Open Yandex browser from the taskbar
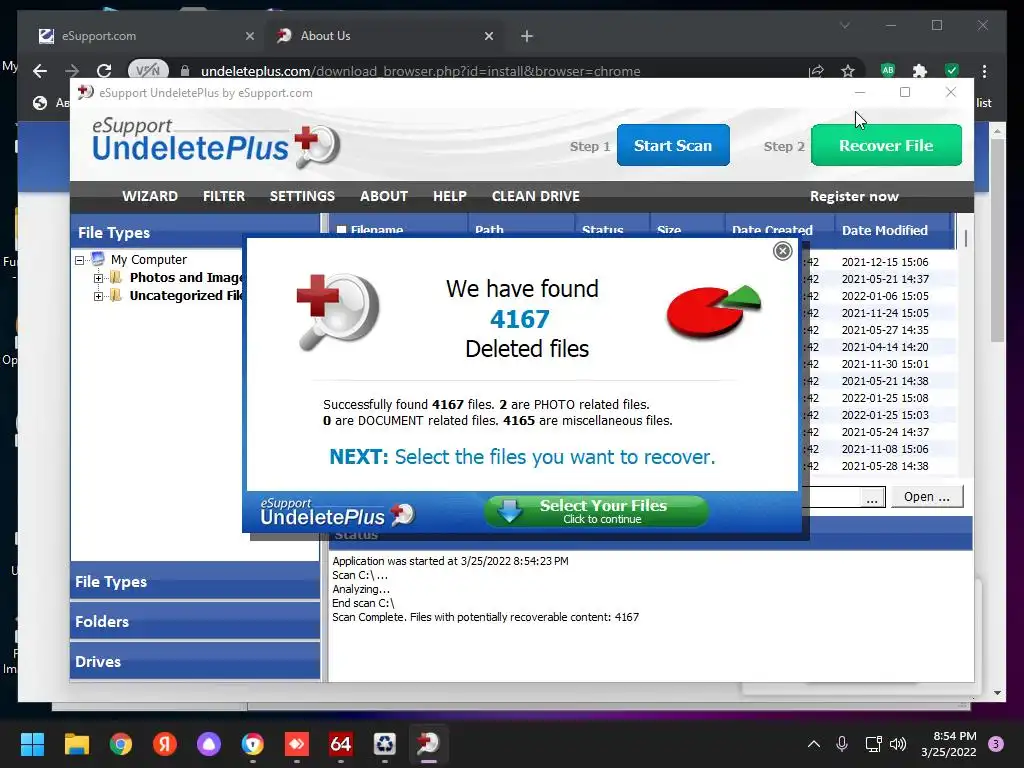Viewport: 1024px width, 768px height. [165, 744]
